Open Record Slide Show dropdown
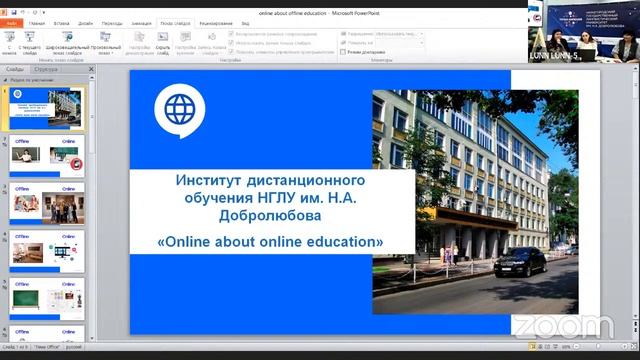The height and width of the screenshot is (360, 640). pyautogui.click(x=211, y=44)
